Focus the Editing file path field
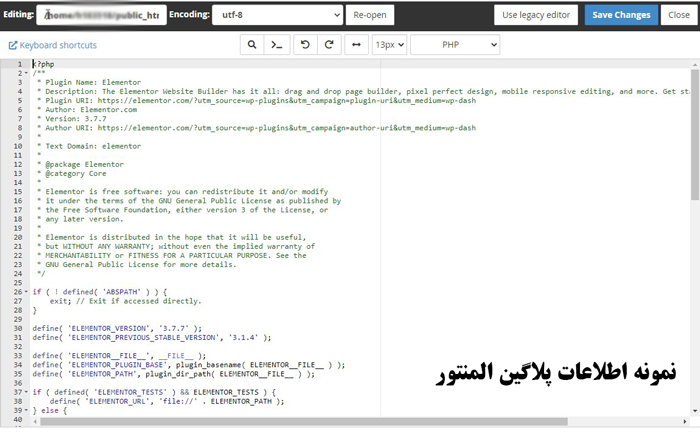Viewport: 700px width, 438px height. (101, 15)
